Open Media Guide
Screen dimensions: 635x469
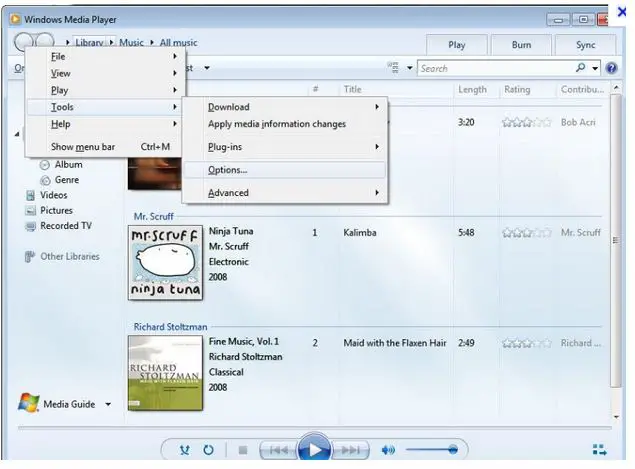pos(69,404)
